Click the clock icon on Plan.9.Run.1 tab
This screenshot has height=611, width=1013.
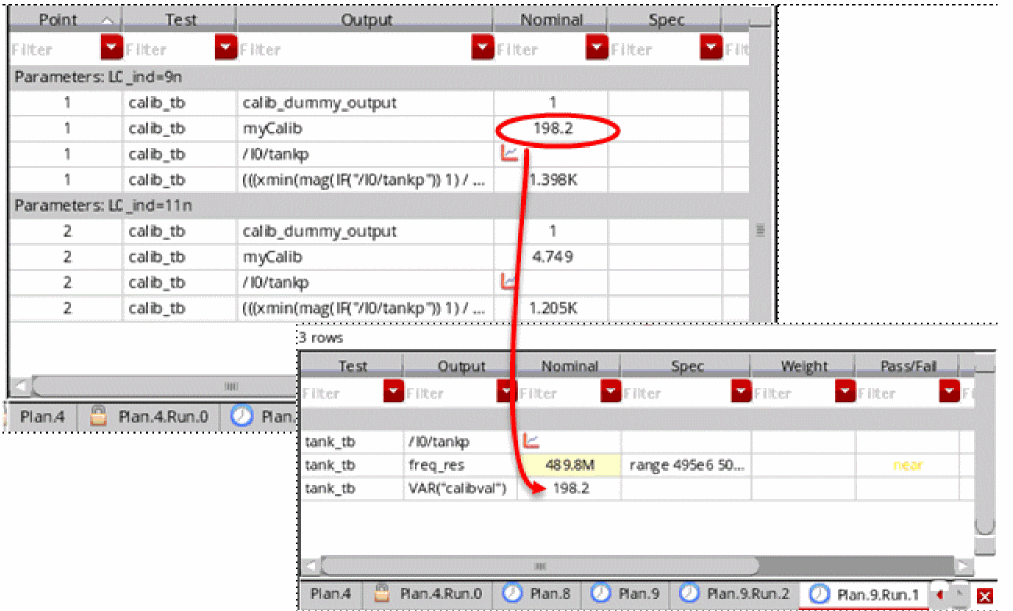pyautogui.click(x=819, y=593)
